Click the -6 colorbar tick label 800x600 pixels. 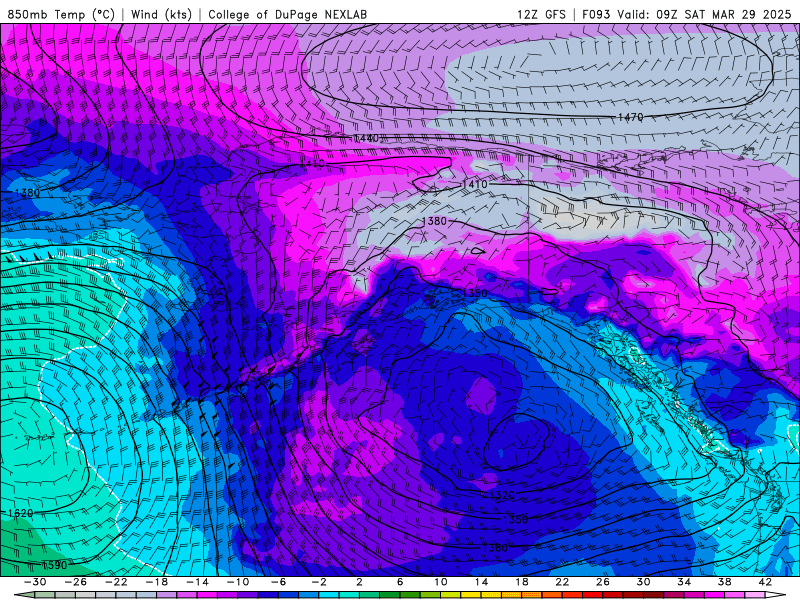pos(279,582)
